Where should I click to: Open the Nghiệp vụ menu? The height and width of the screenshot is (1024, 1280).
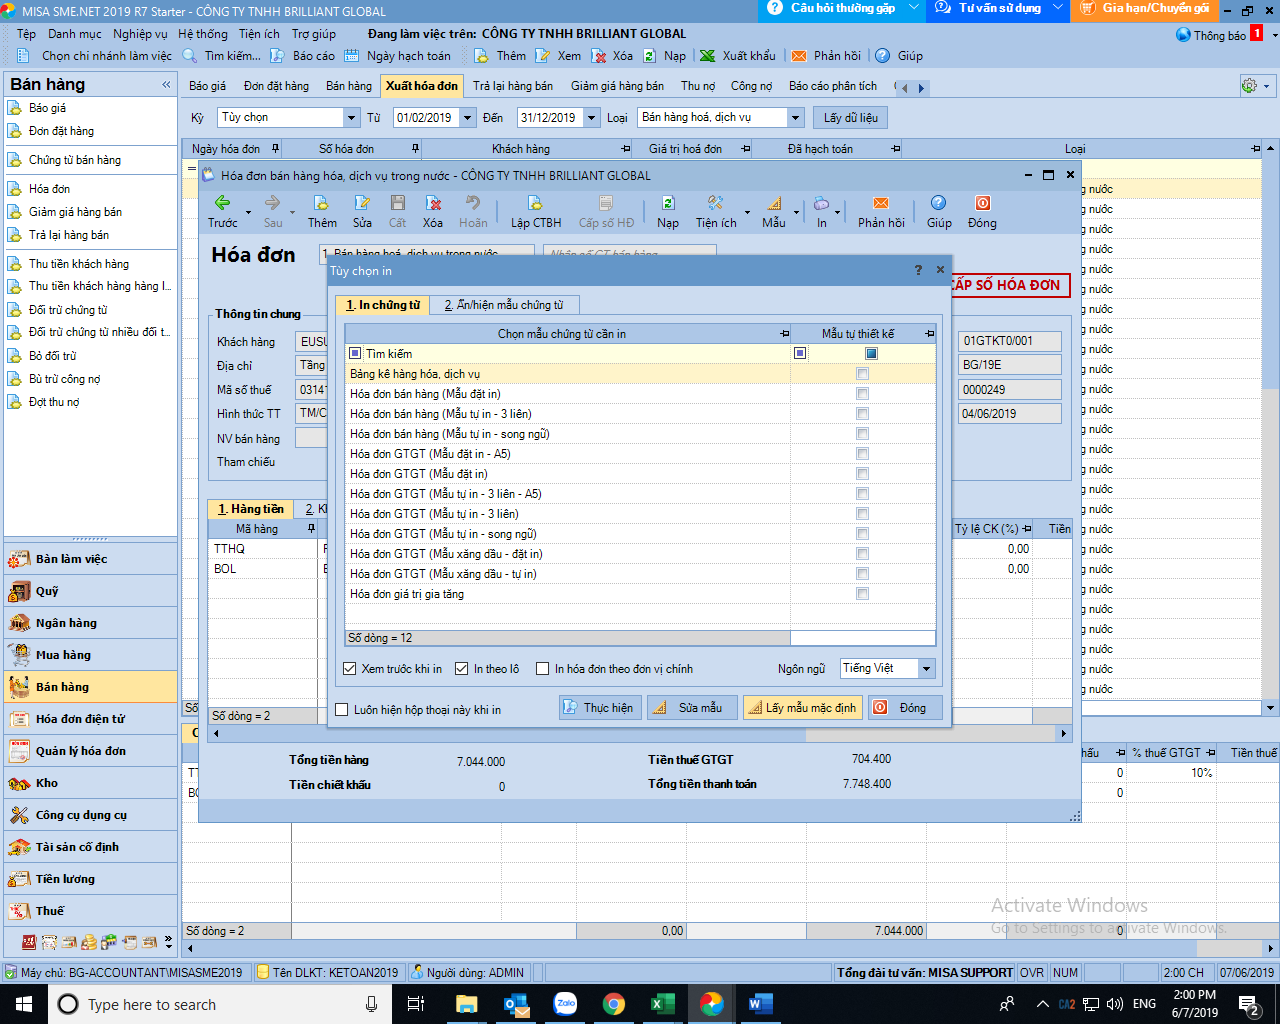point(140,34)
